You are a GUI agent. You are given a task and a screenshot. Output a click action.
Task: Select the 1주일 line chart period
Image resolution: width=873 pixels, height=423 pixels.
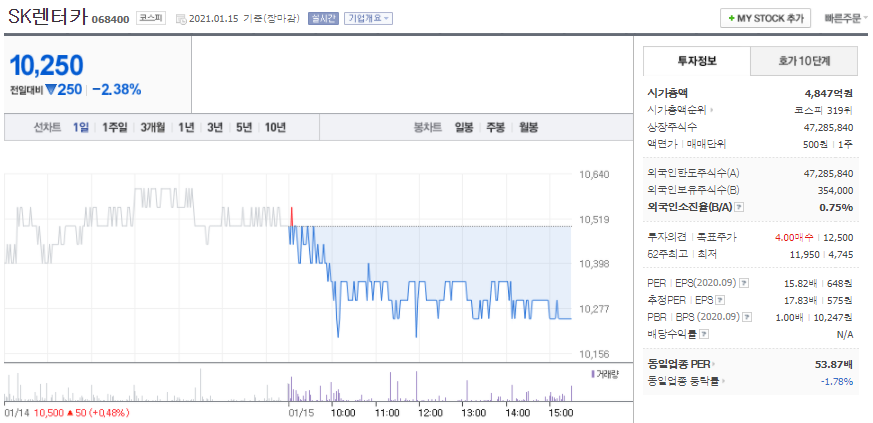click(115, 127)
